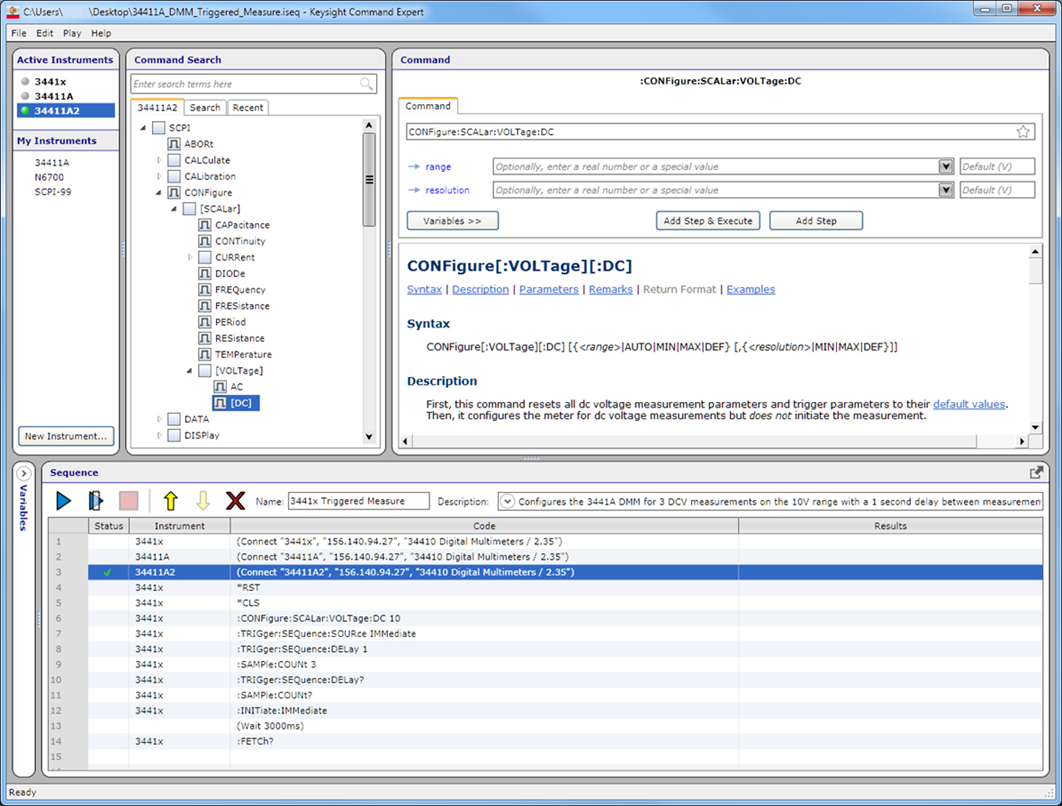Click the Add Step button
The width and height of the screenshot is (1062, 806).
(x=815, y=221)
